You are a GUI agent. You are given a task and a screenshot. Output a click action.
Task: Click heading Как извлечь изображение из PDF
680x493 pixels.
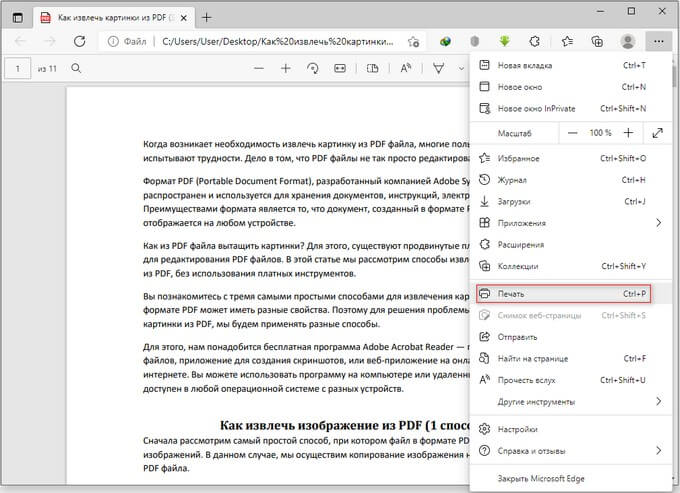(344, 425)
